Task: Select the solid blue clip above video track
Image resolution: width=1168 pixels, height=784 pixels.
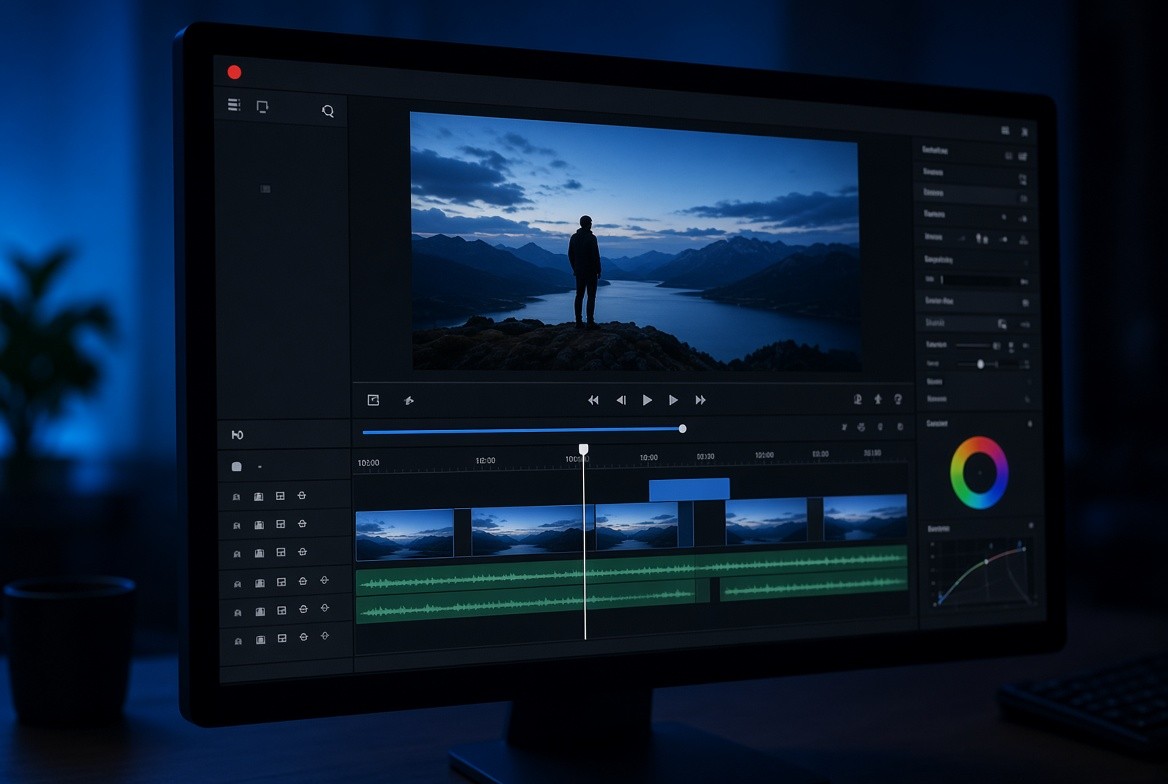Action: tap(689, 489)
